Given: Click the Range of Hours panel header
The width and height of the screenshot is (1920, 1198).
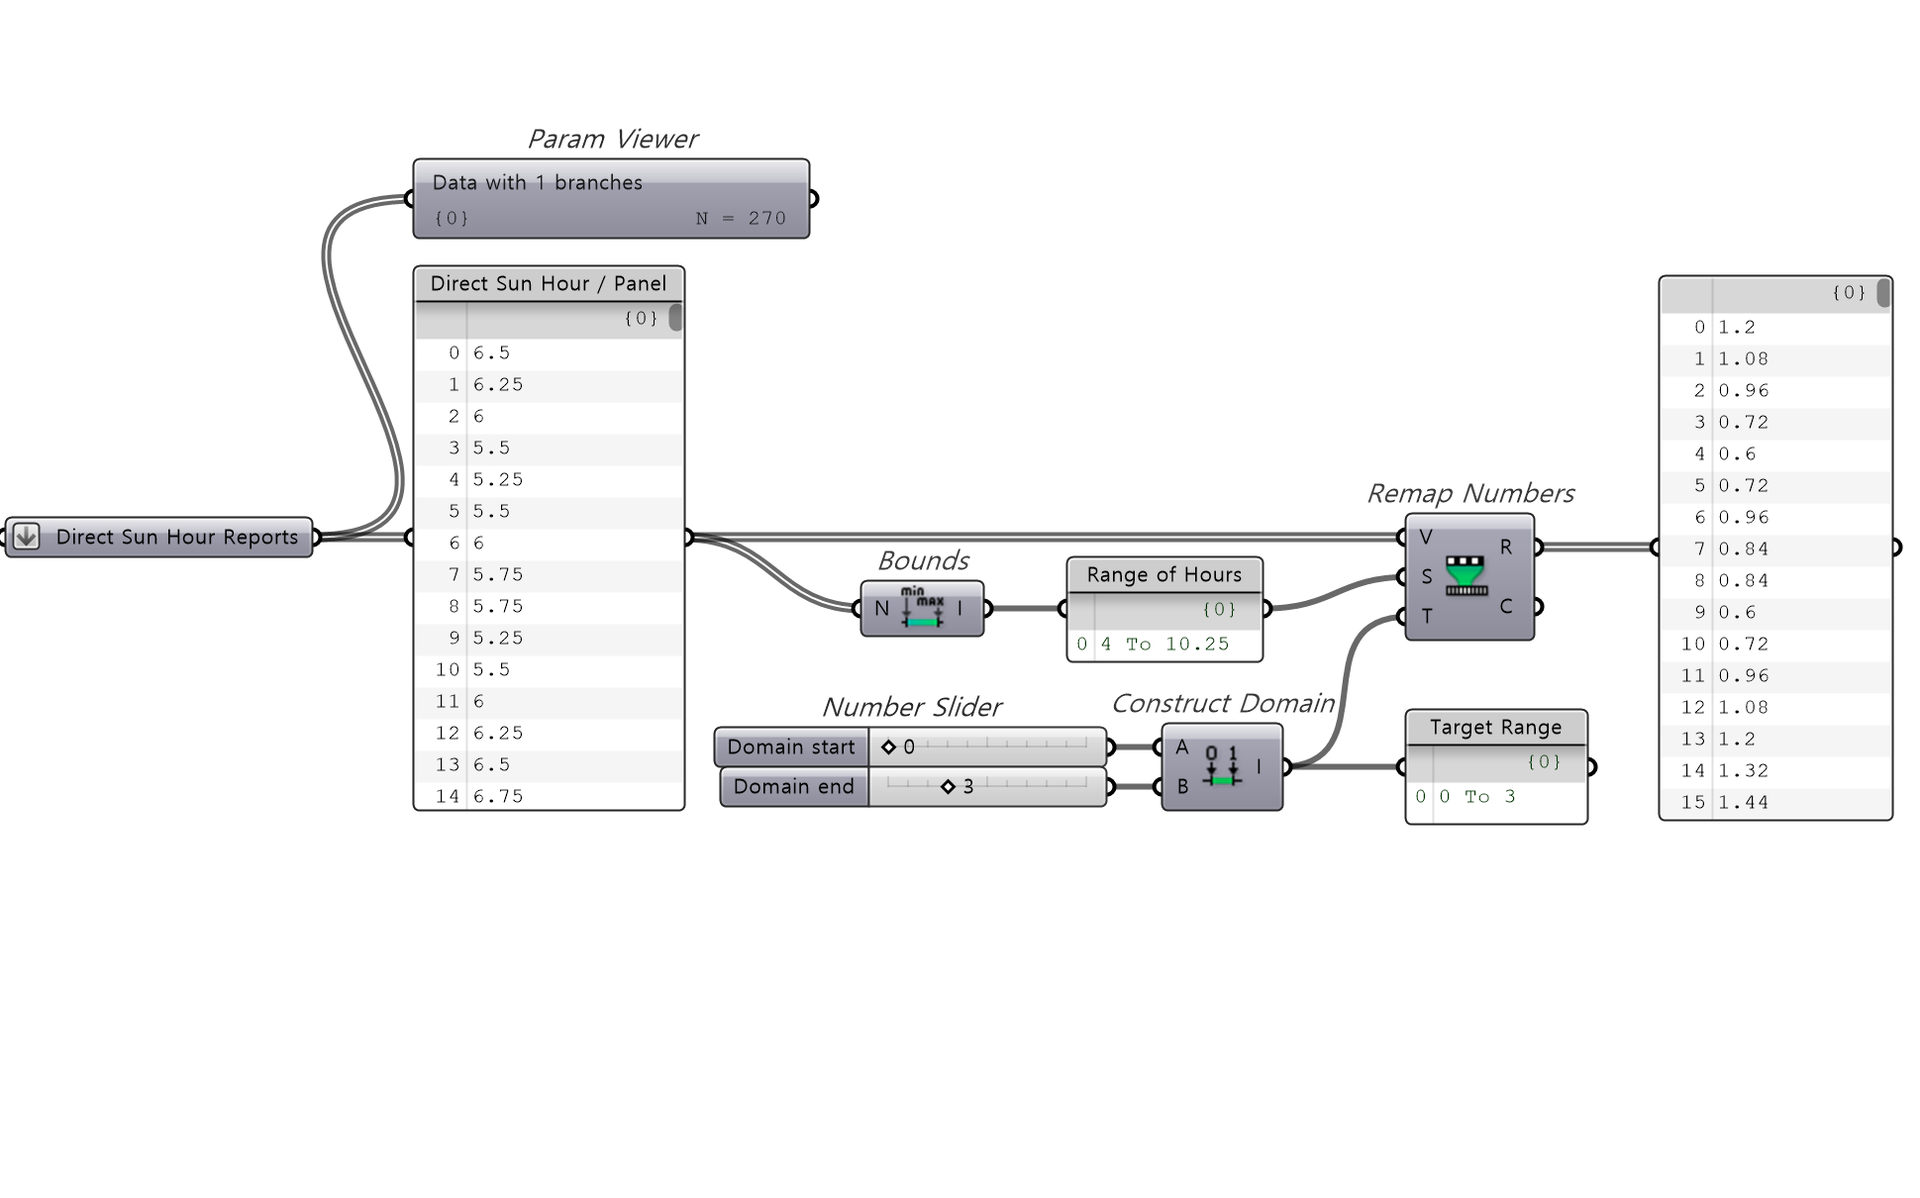Looking at the screenshot, I should [x=1164, y=575].
